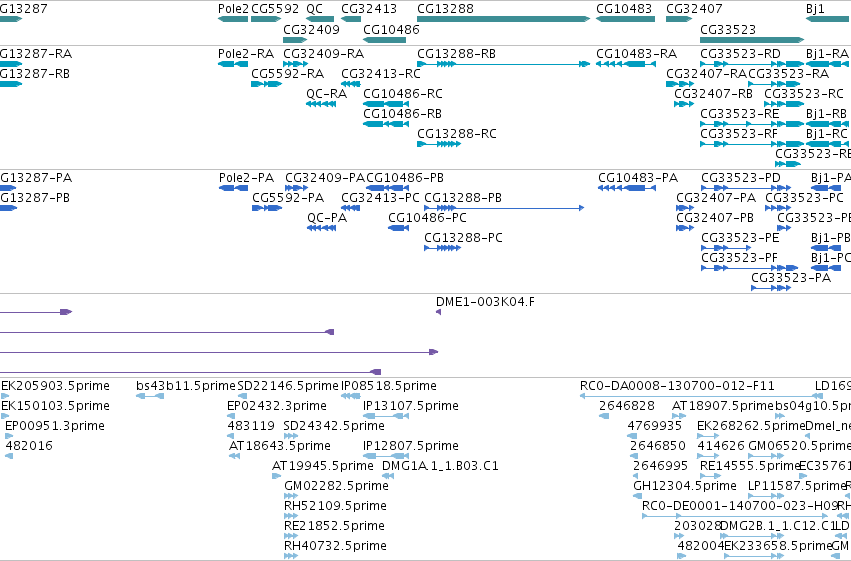Click the RH52109.5prime EST label
The width and height of the screenshot is (851, 561).
[x=335, y=507]
